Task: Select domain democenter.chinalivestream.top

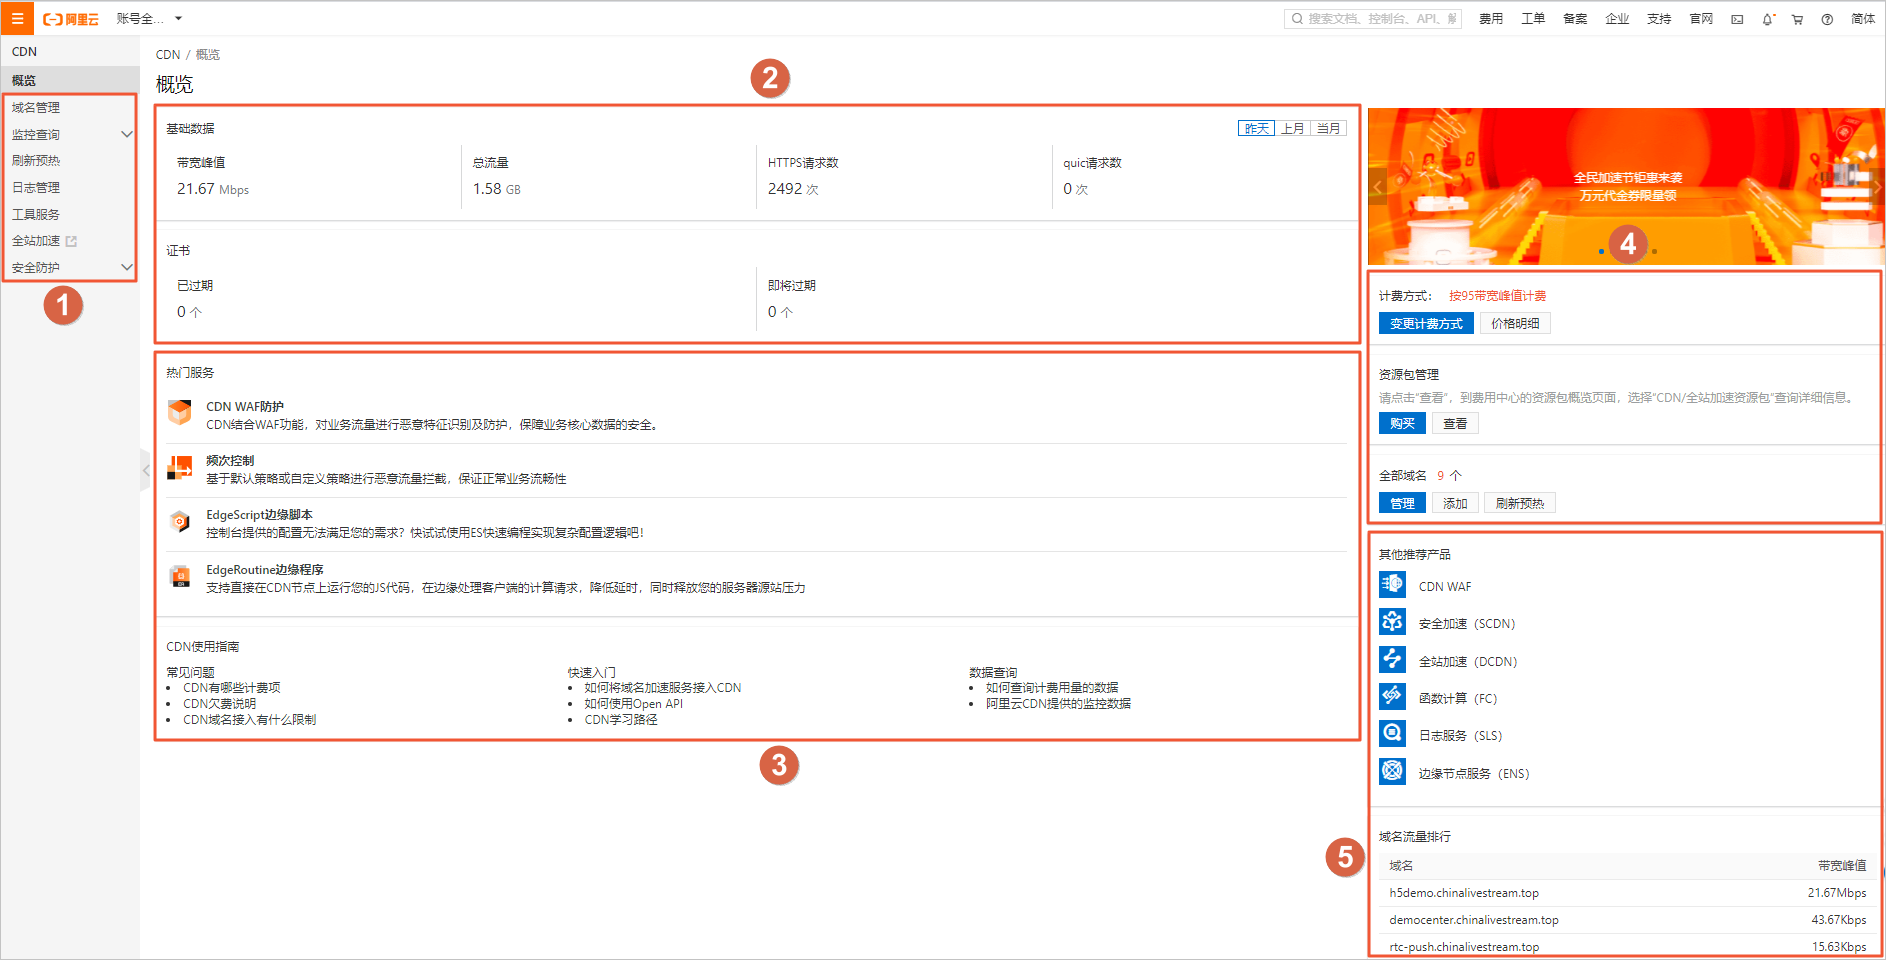Action: [x=1474, y=920]
